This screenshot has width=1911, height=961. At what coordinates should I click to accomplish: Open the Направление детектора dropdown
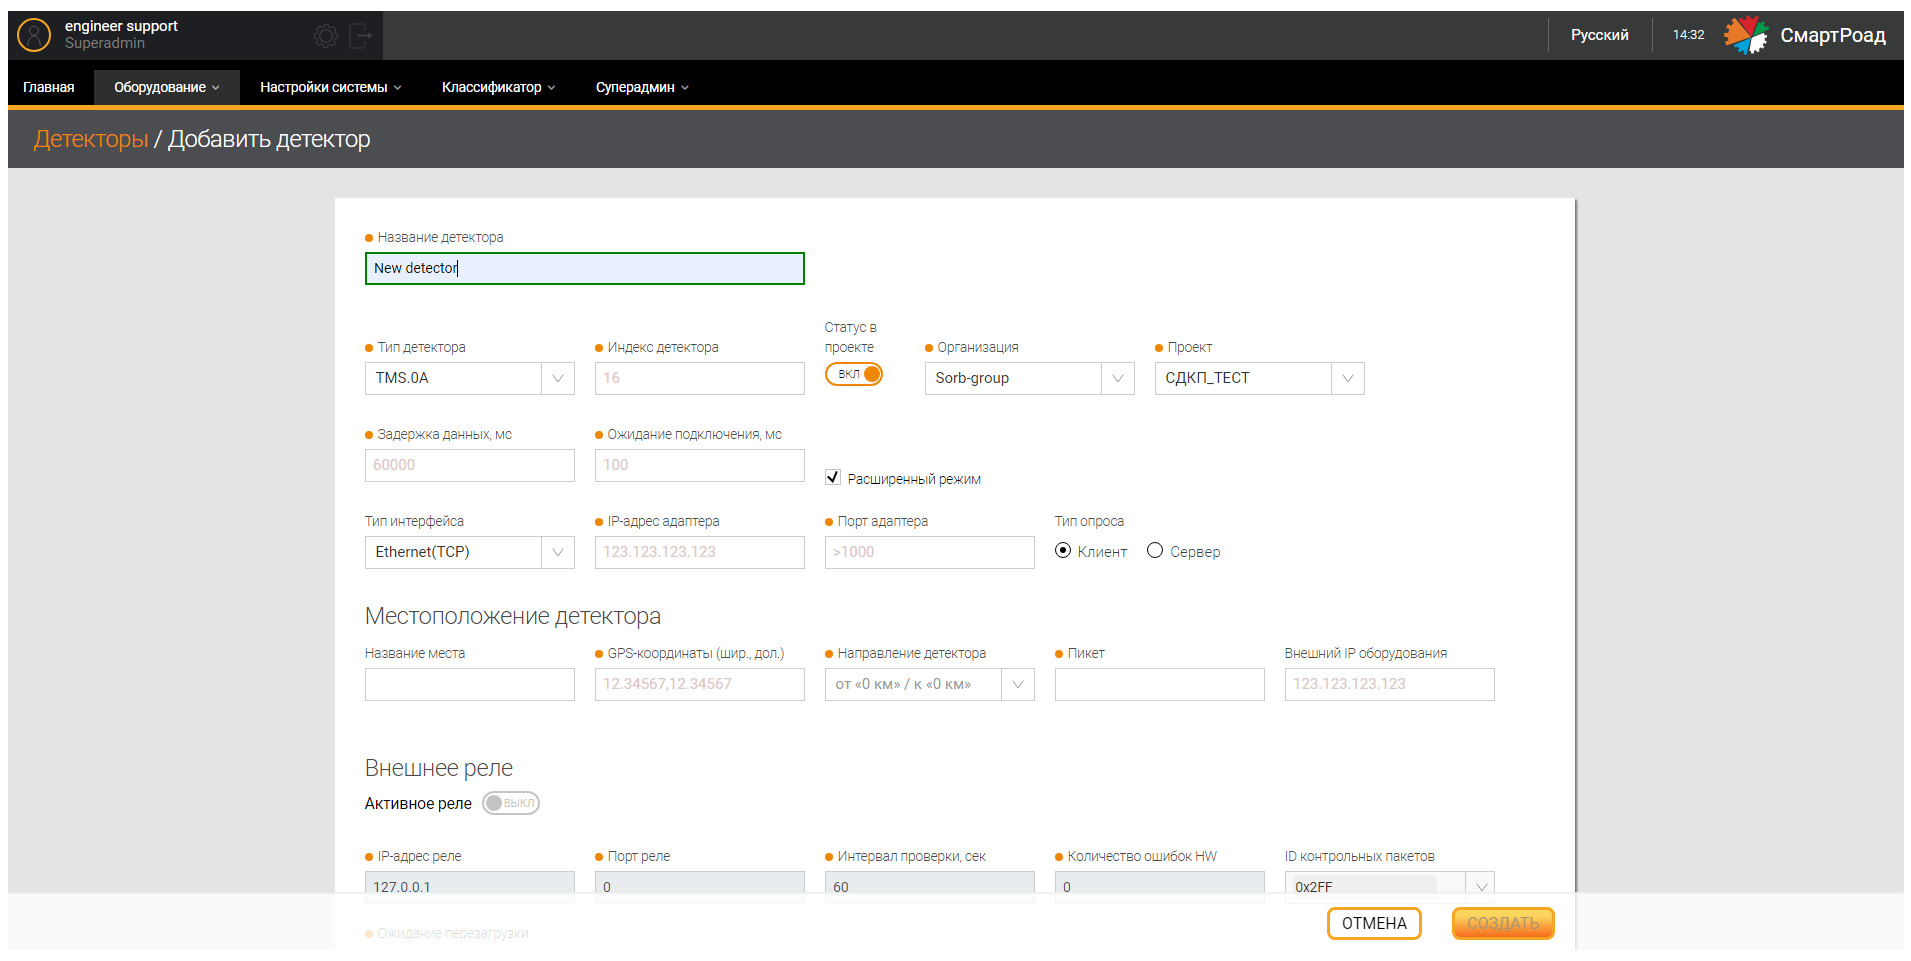pyautogui.click(x=930, y=684)
